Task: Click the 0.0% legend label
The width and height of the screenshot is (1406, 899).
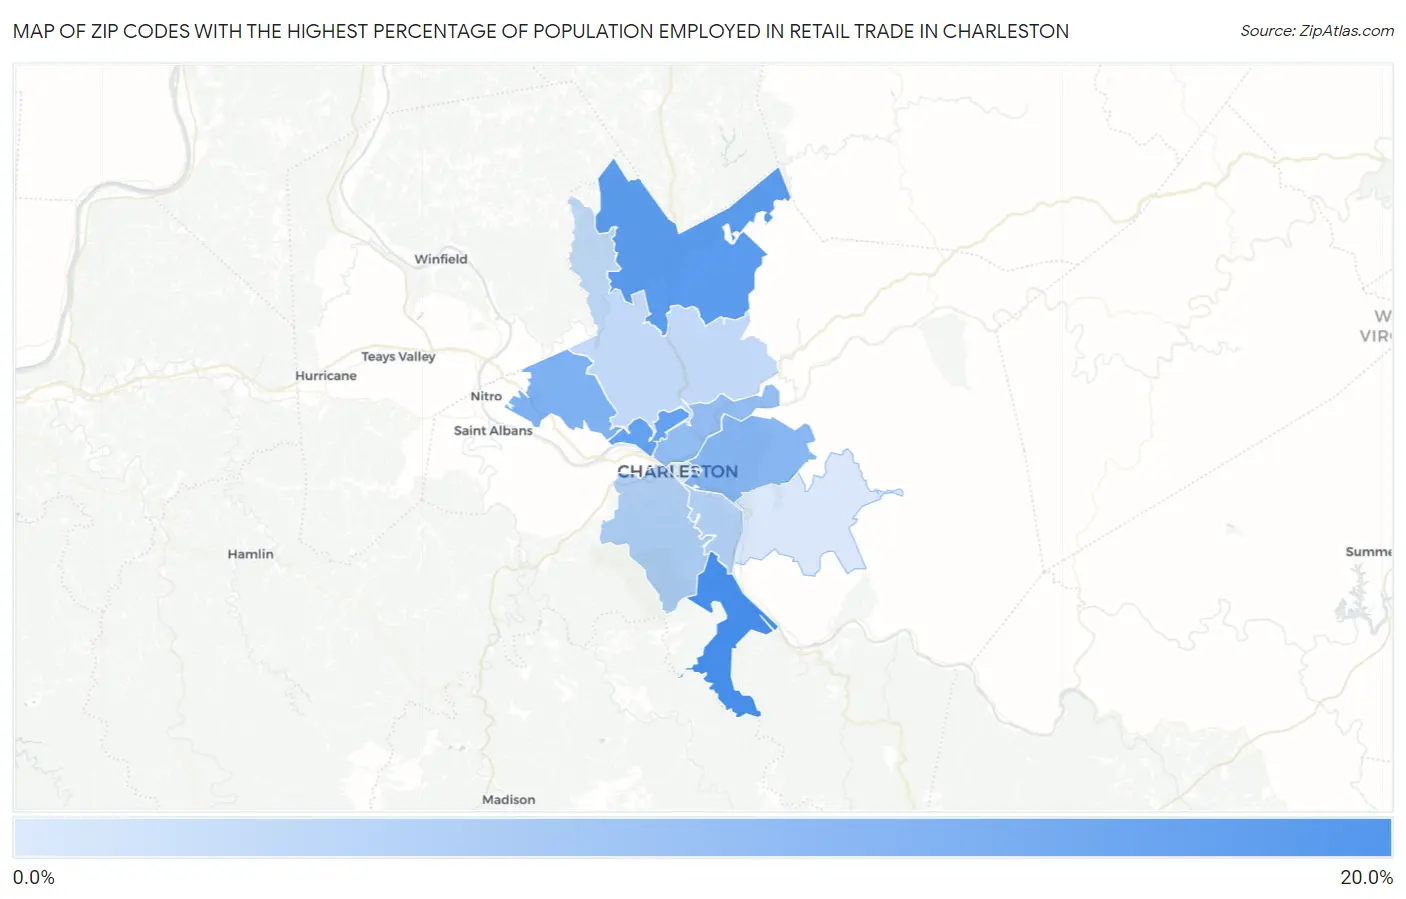Action: point(34,877)
